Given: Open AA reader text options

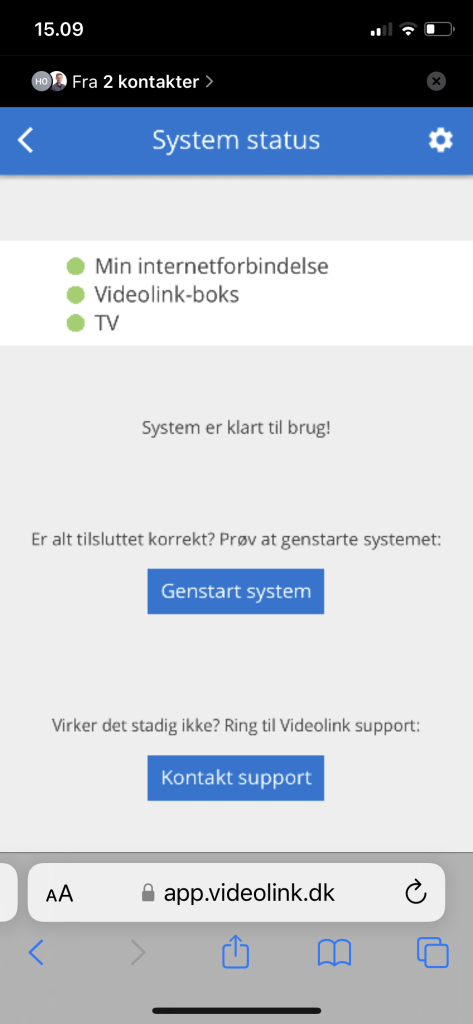Looking at the screenshot, I should point(59,893).
